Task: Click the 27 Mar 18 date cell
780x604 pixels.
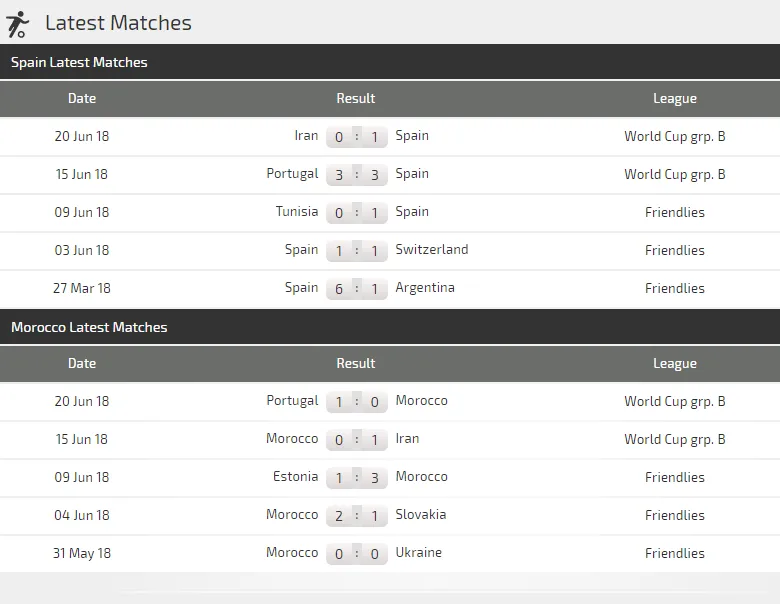Action: (x=82, y=288)
